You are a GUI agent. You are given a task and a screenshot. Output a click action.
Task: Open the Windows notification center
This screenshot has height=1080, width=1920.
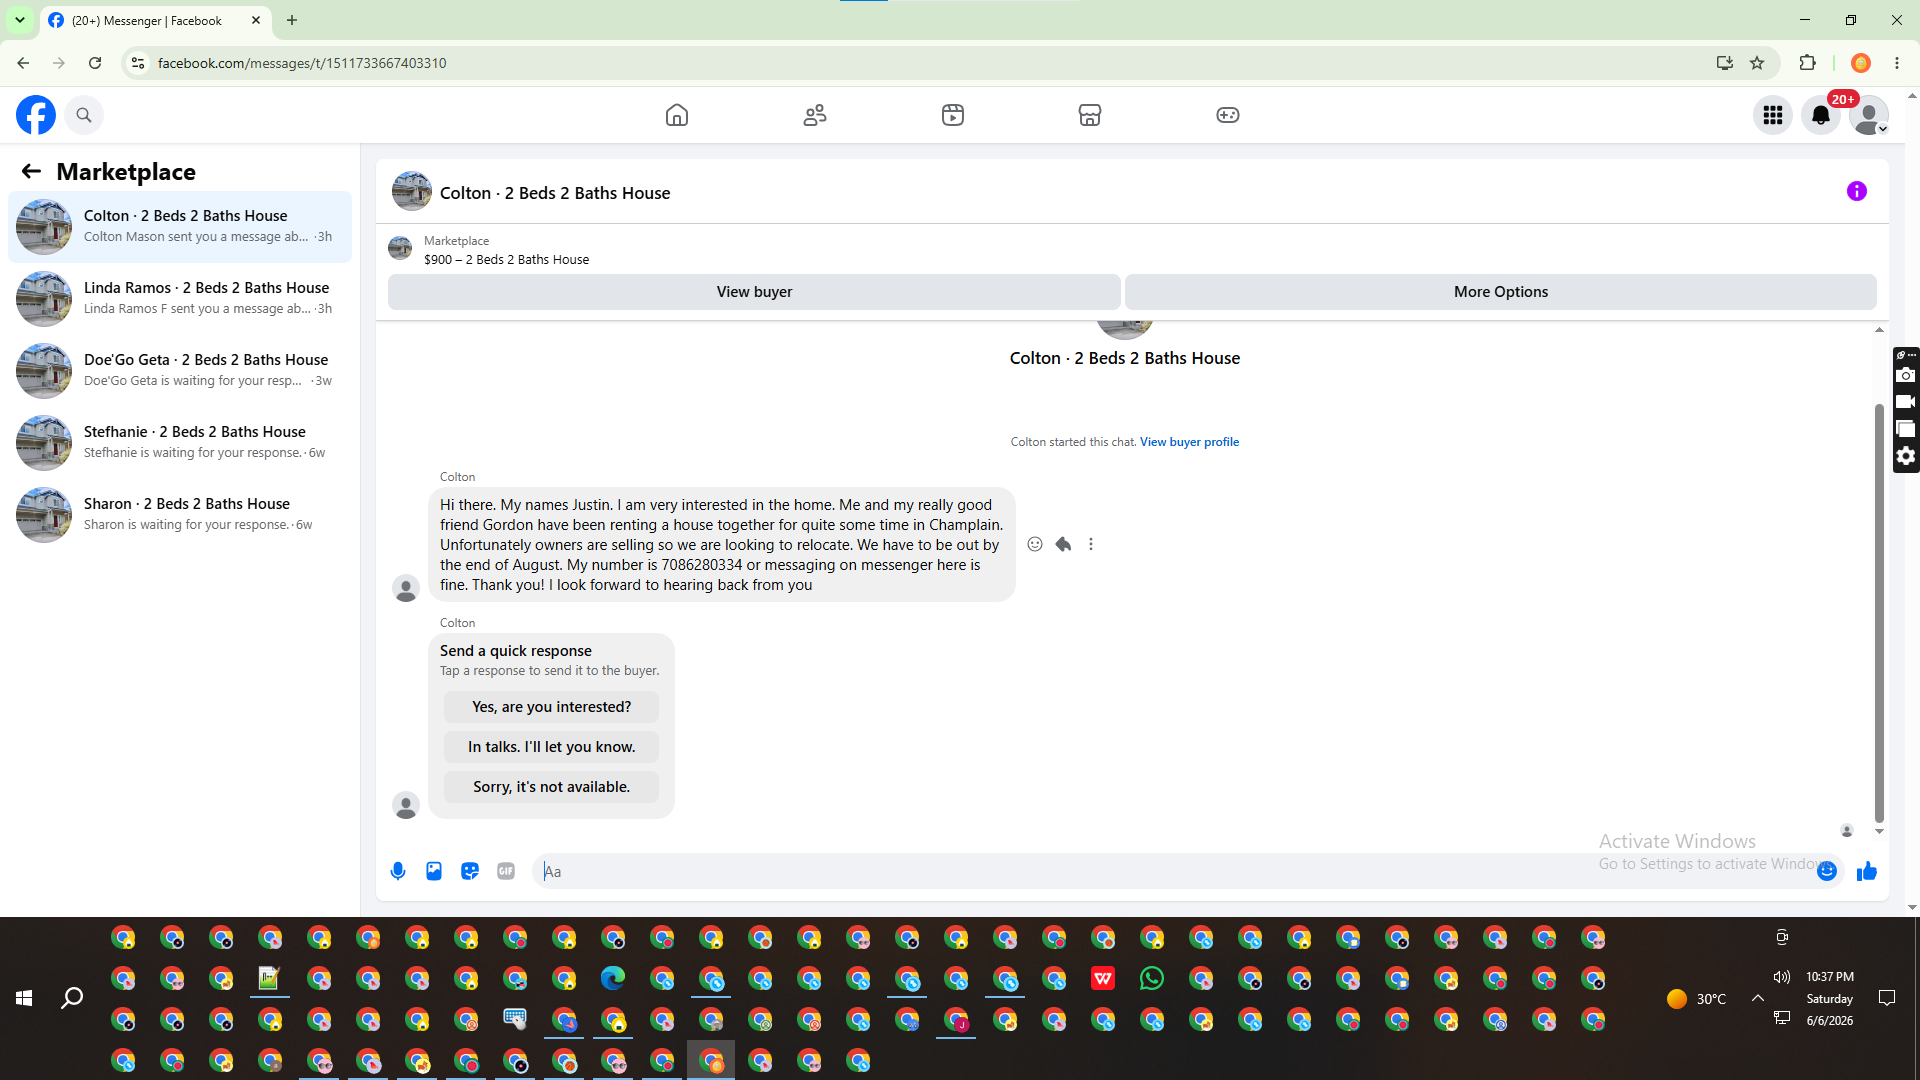tap(1887, 998)
